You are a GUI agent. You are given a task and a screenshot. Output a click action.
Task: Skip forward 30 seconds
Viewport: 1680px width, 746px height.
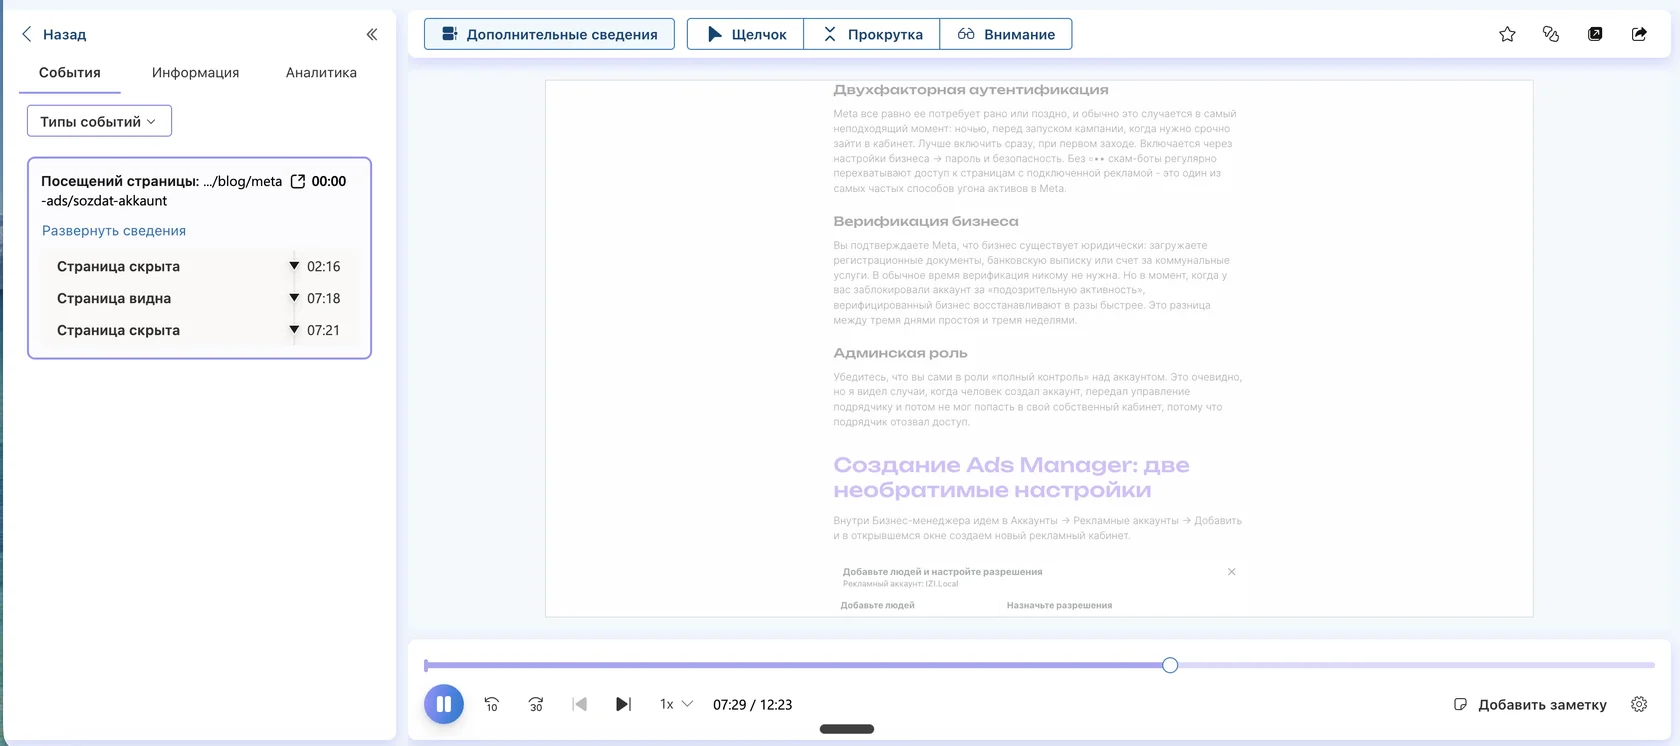pos(536,704)
